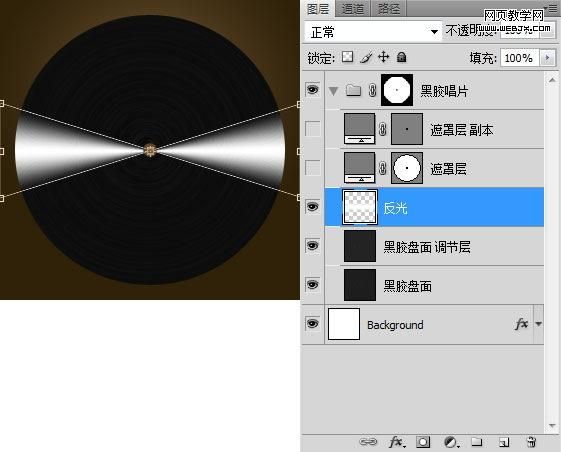Hide the 黑胶盘面 layer
This screenshot has height=452, width=561.
click(312, 285)
